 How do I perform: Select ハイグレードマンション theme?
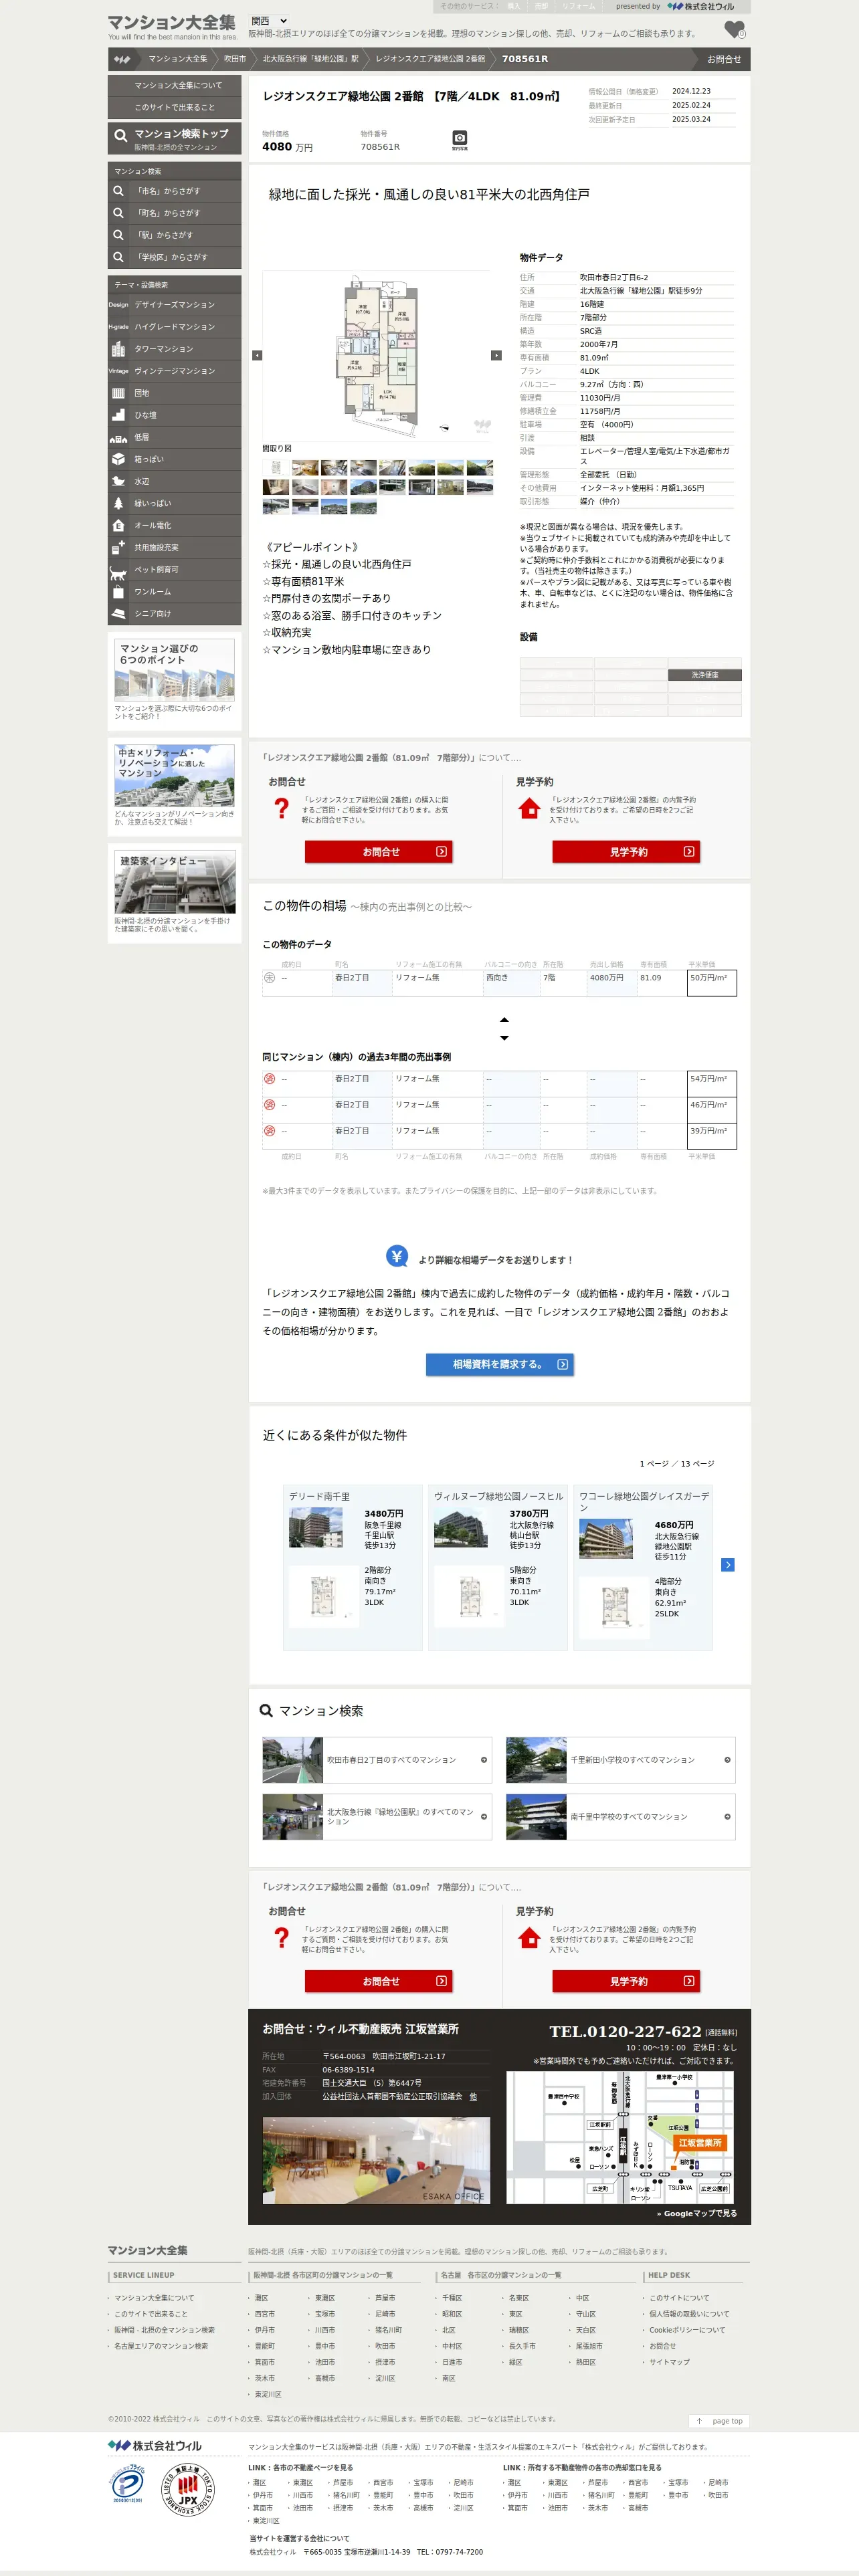[x=175, y=327]
